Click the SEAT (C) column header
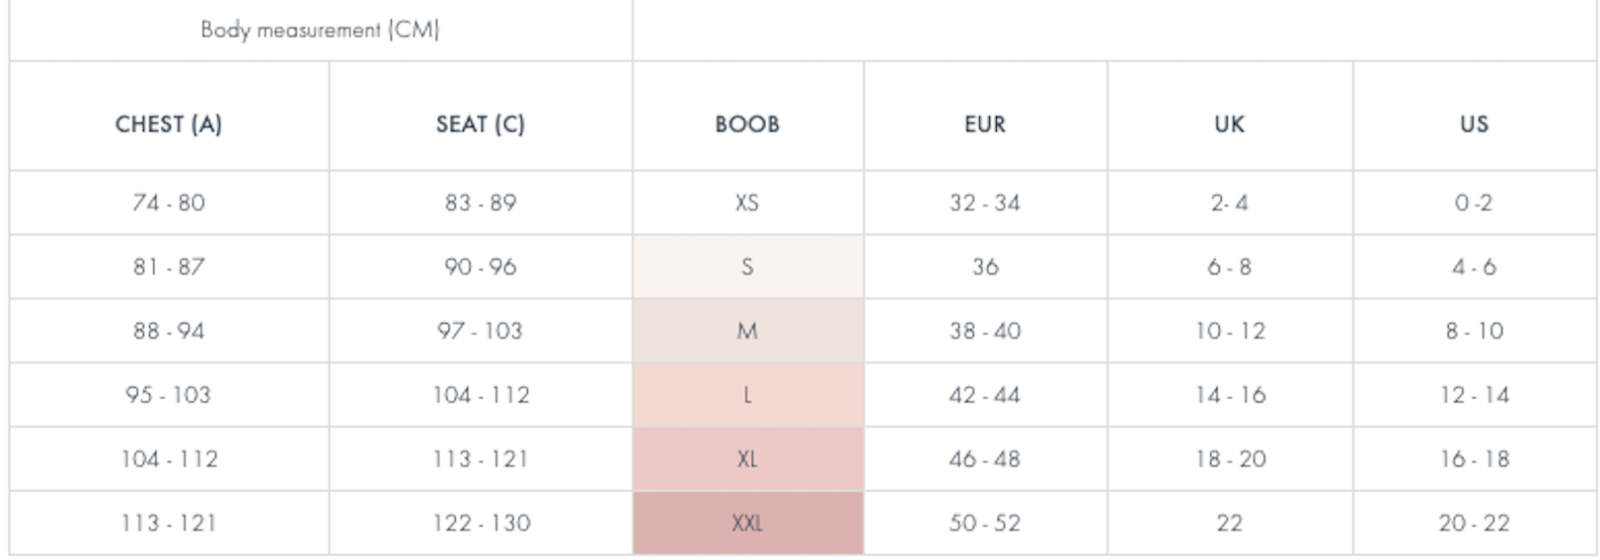Screen dimensions: 1600x560 [480, 124]
